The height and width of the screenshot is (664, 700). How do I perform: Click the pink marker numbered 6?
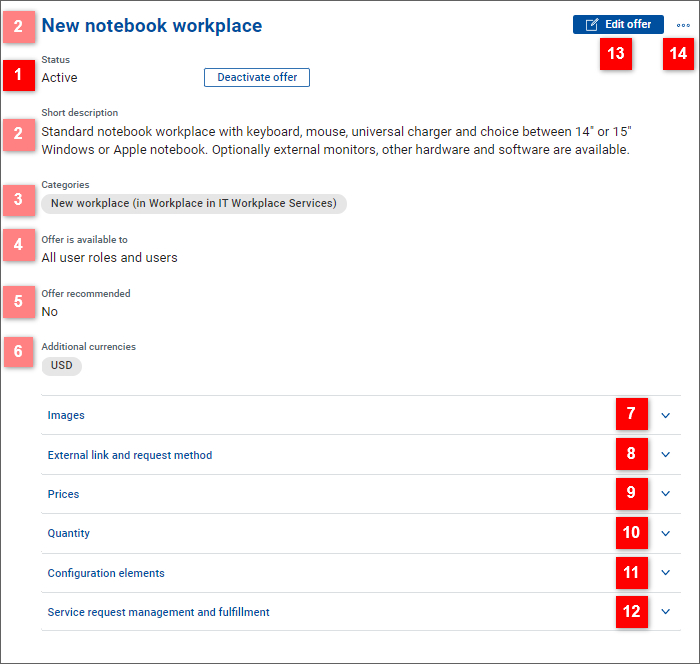click(x=19, y=352)
